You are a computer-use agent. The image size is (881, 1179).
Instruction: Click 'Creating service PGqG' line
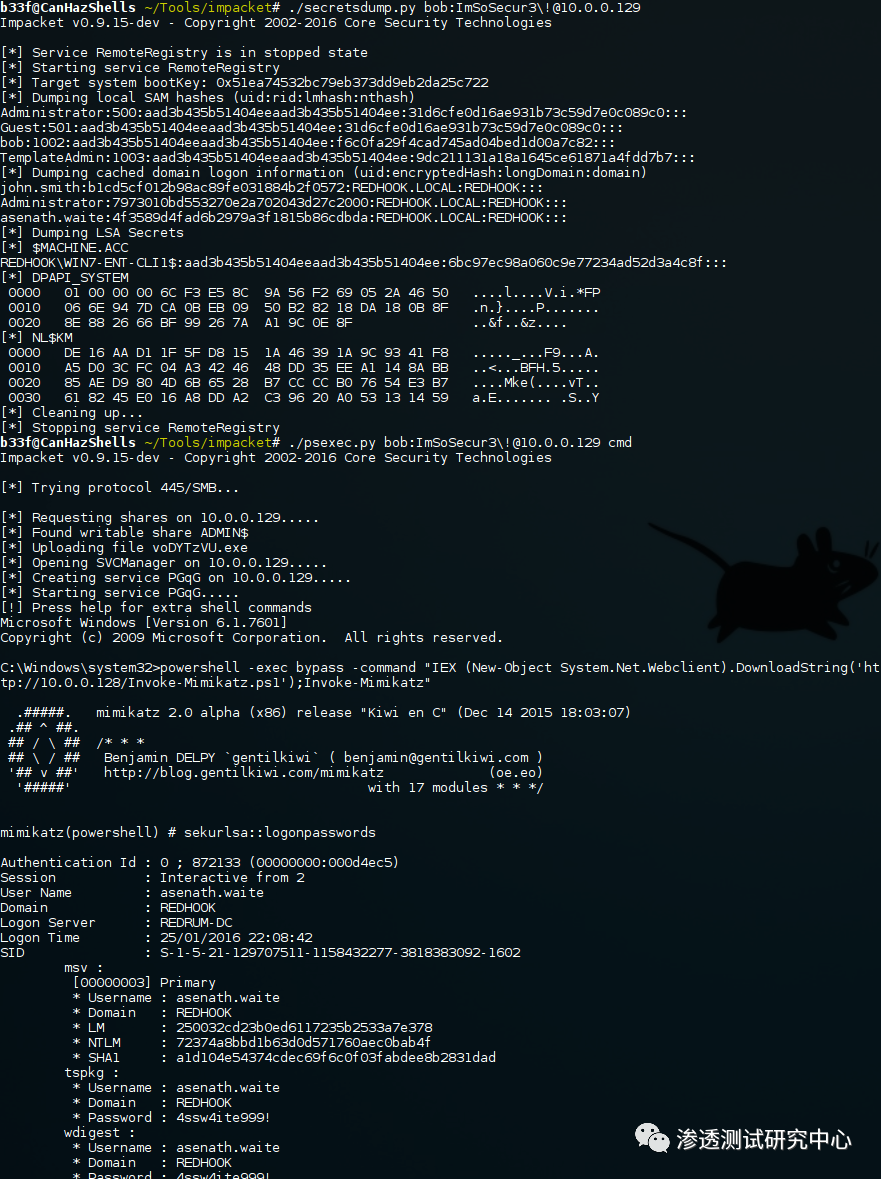click(x=175, y=578)
